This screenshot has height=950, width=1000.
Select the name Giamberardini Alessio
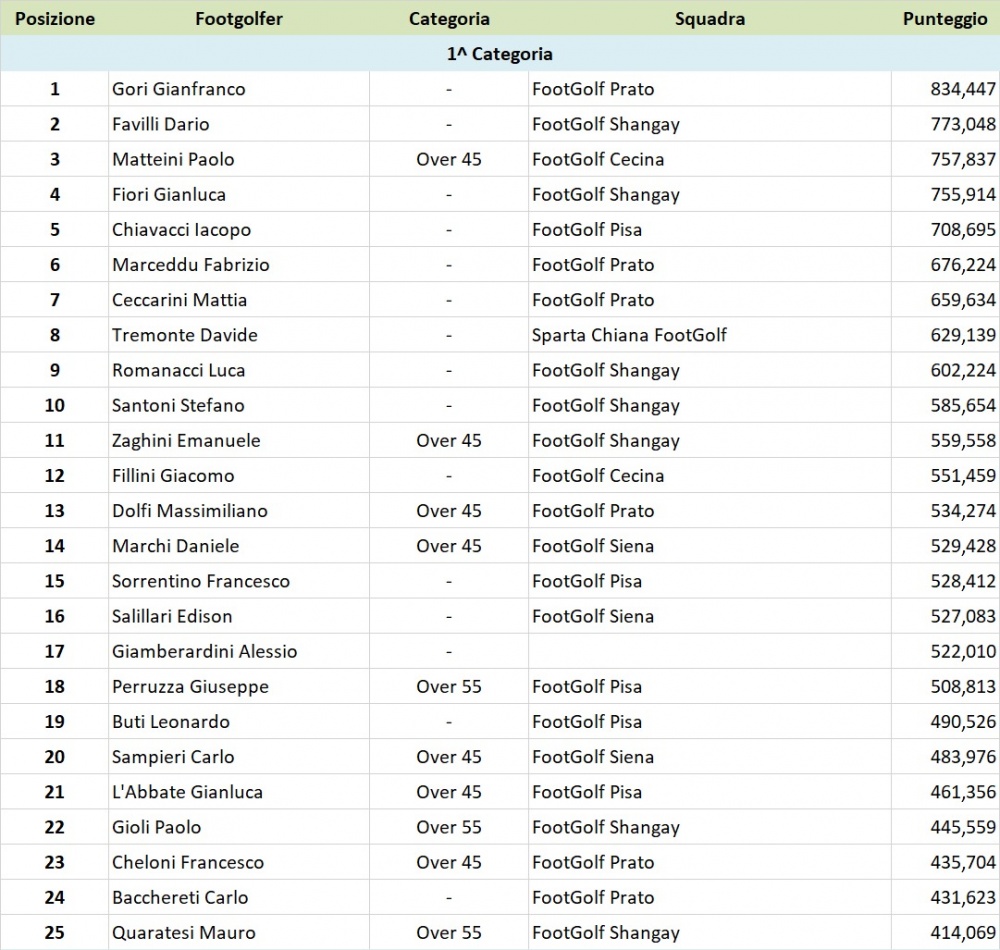pyautogui.click(x=205, y=651)
